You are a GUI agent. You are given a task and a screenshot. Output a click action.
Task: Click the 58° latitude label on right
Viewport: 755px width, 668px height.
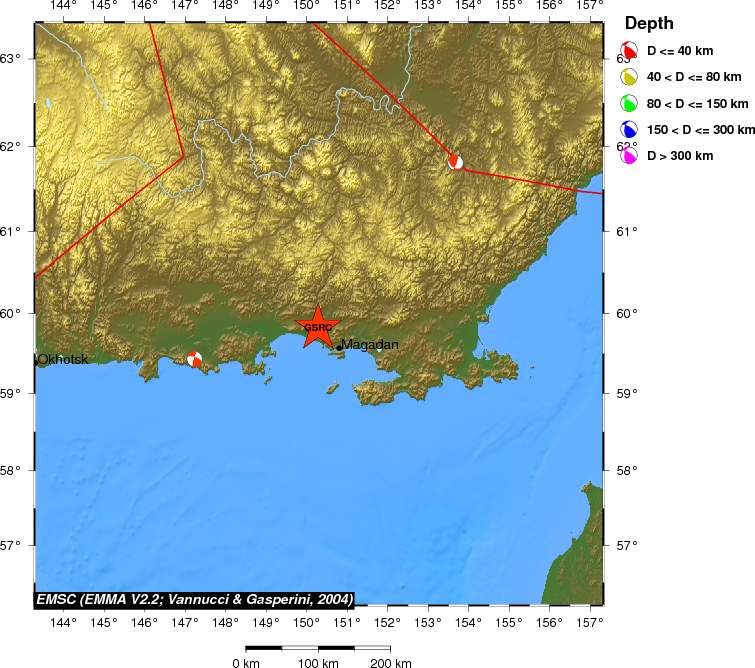pos(627,471)
